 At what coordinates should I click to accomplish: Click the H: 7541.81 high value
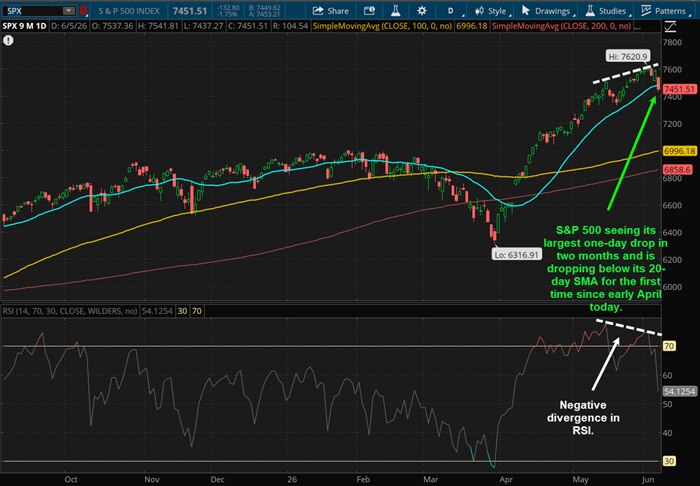point(158,26)
